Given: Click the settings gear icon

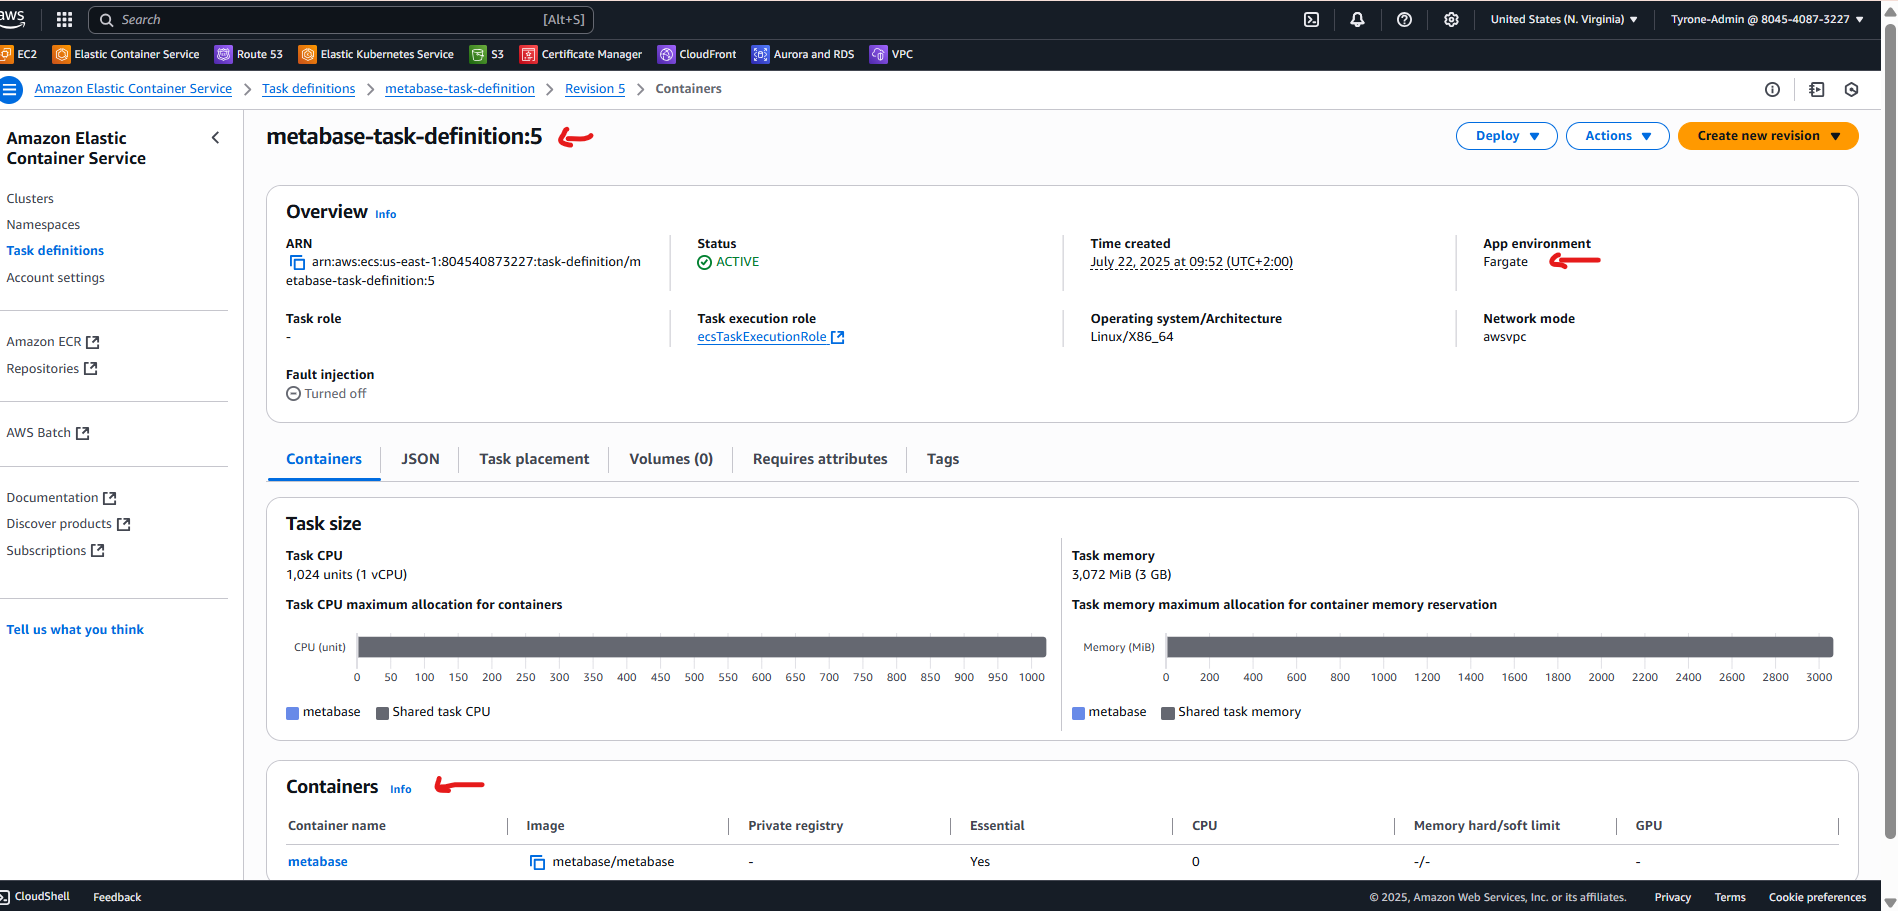Looking at the screenshot, I should point(1451,19).
